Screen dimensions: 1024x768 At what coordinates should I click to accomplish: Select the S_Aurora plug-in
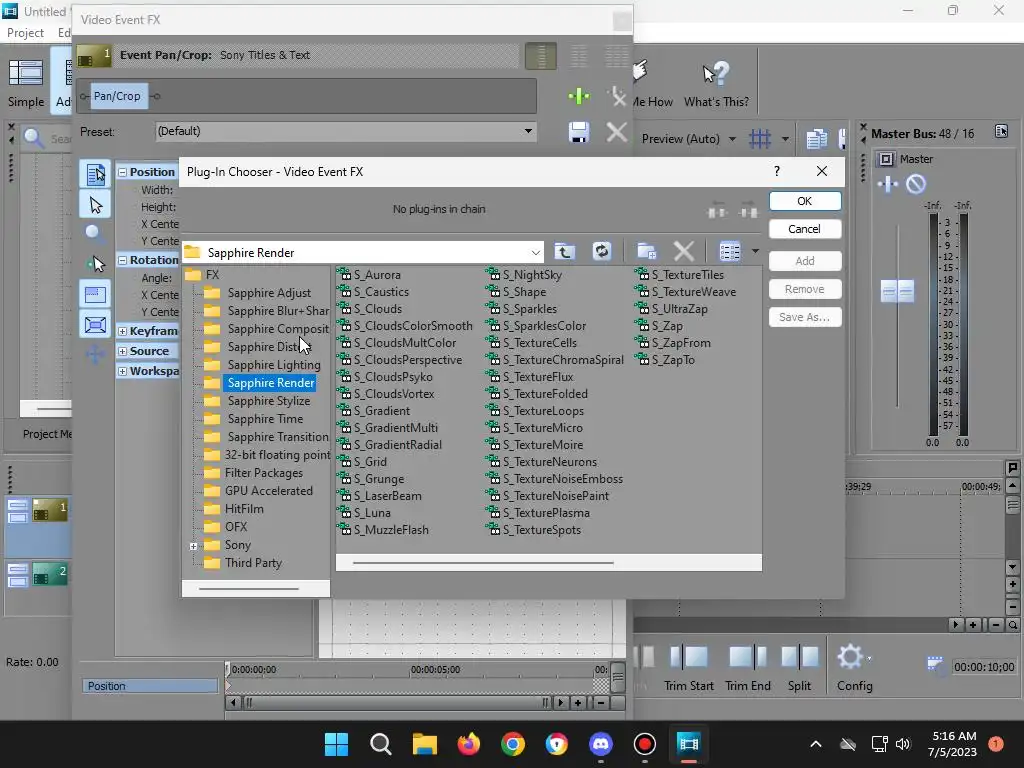pyautogui.click(x=377, y=275)
